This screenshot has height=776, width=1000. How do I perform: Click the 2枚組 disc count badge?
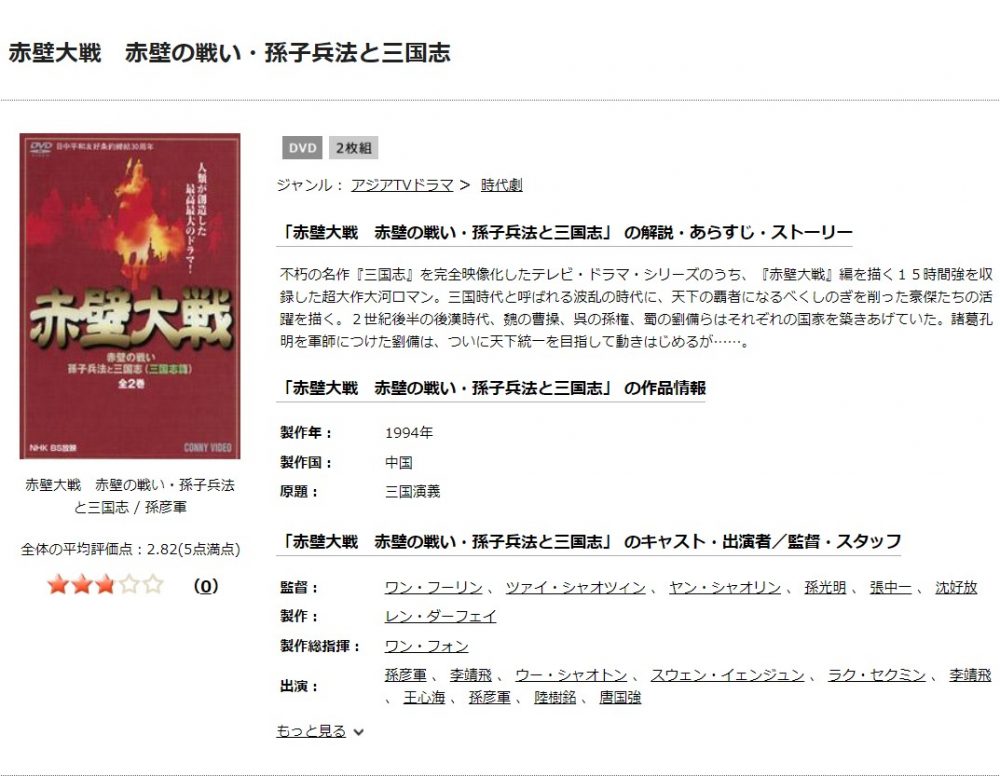353,148
